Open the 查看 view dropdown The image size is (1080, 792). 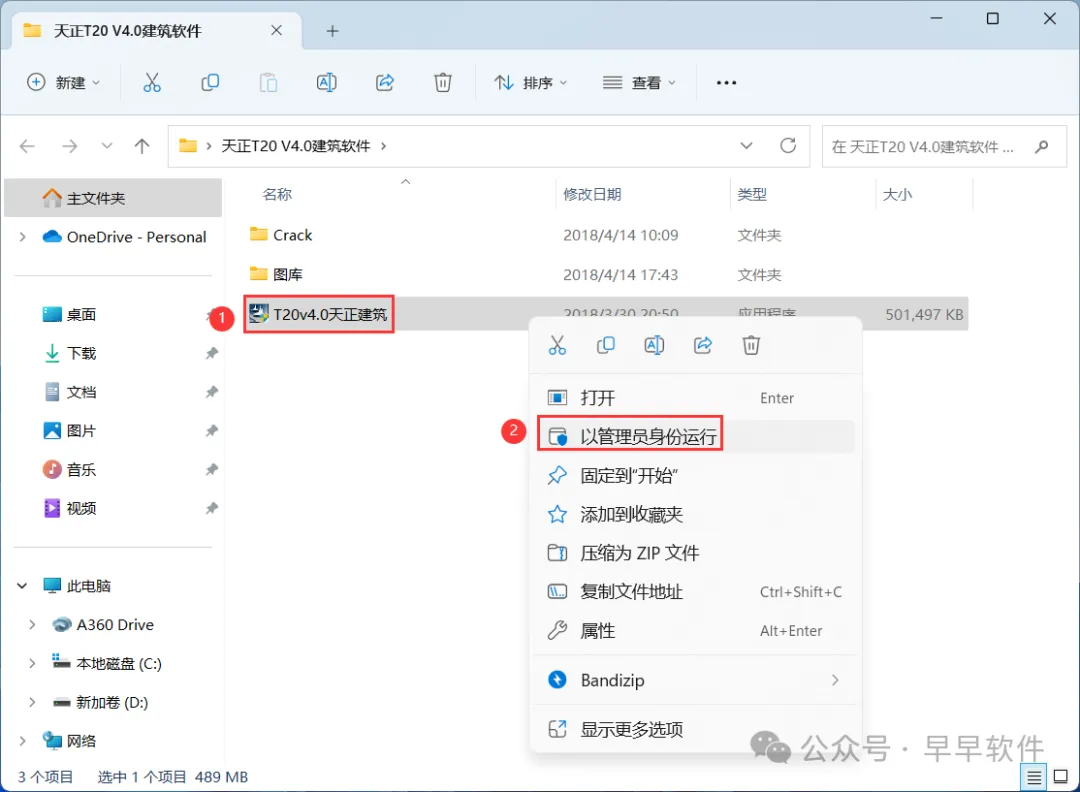(x=639, y=83)
